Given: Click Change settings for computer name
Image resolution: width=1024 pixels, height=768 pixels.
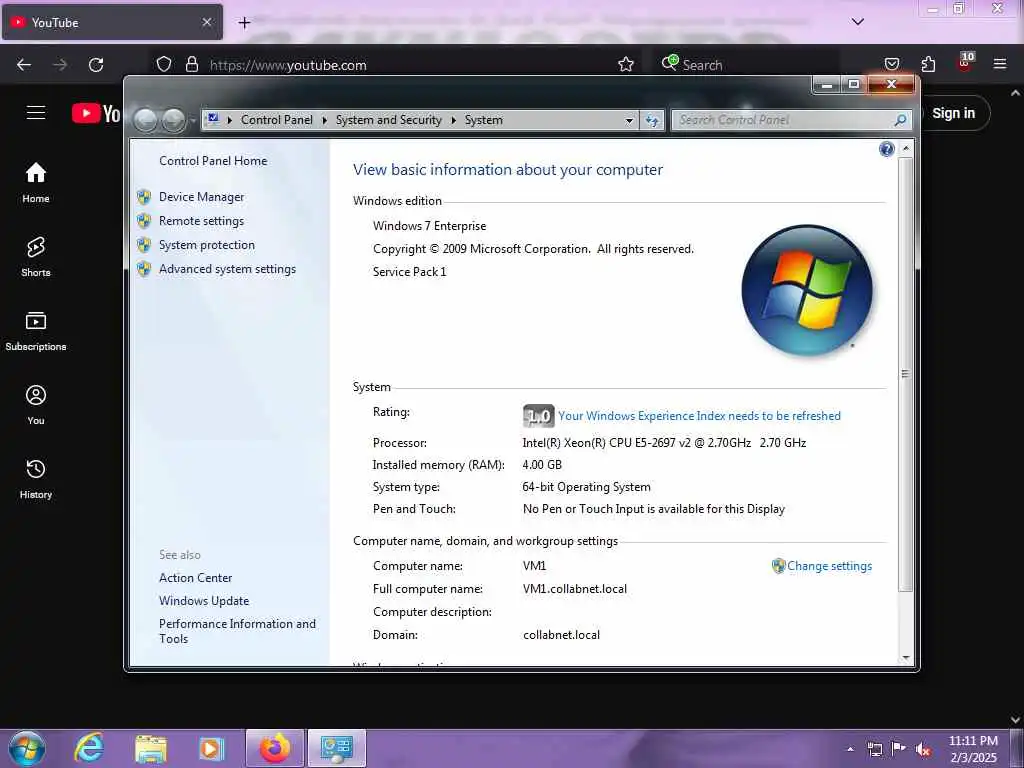Looking at the screenshot, I should pyautogui.click(x=829, y=566).
